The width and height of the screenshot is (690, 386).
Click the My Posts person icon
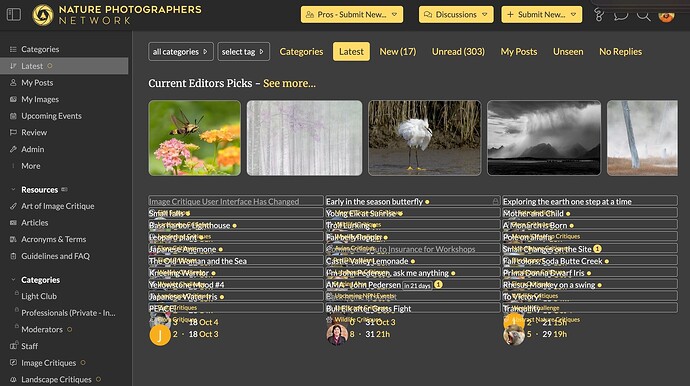click(13, 83)
